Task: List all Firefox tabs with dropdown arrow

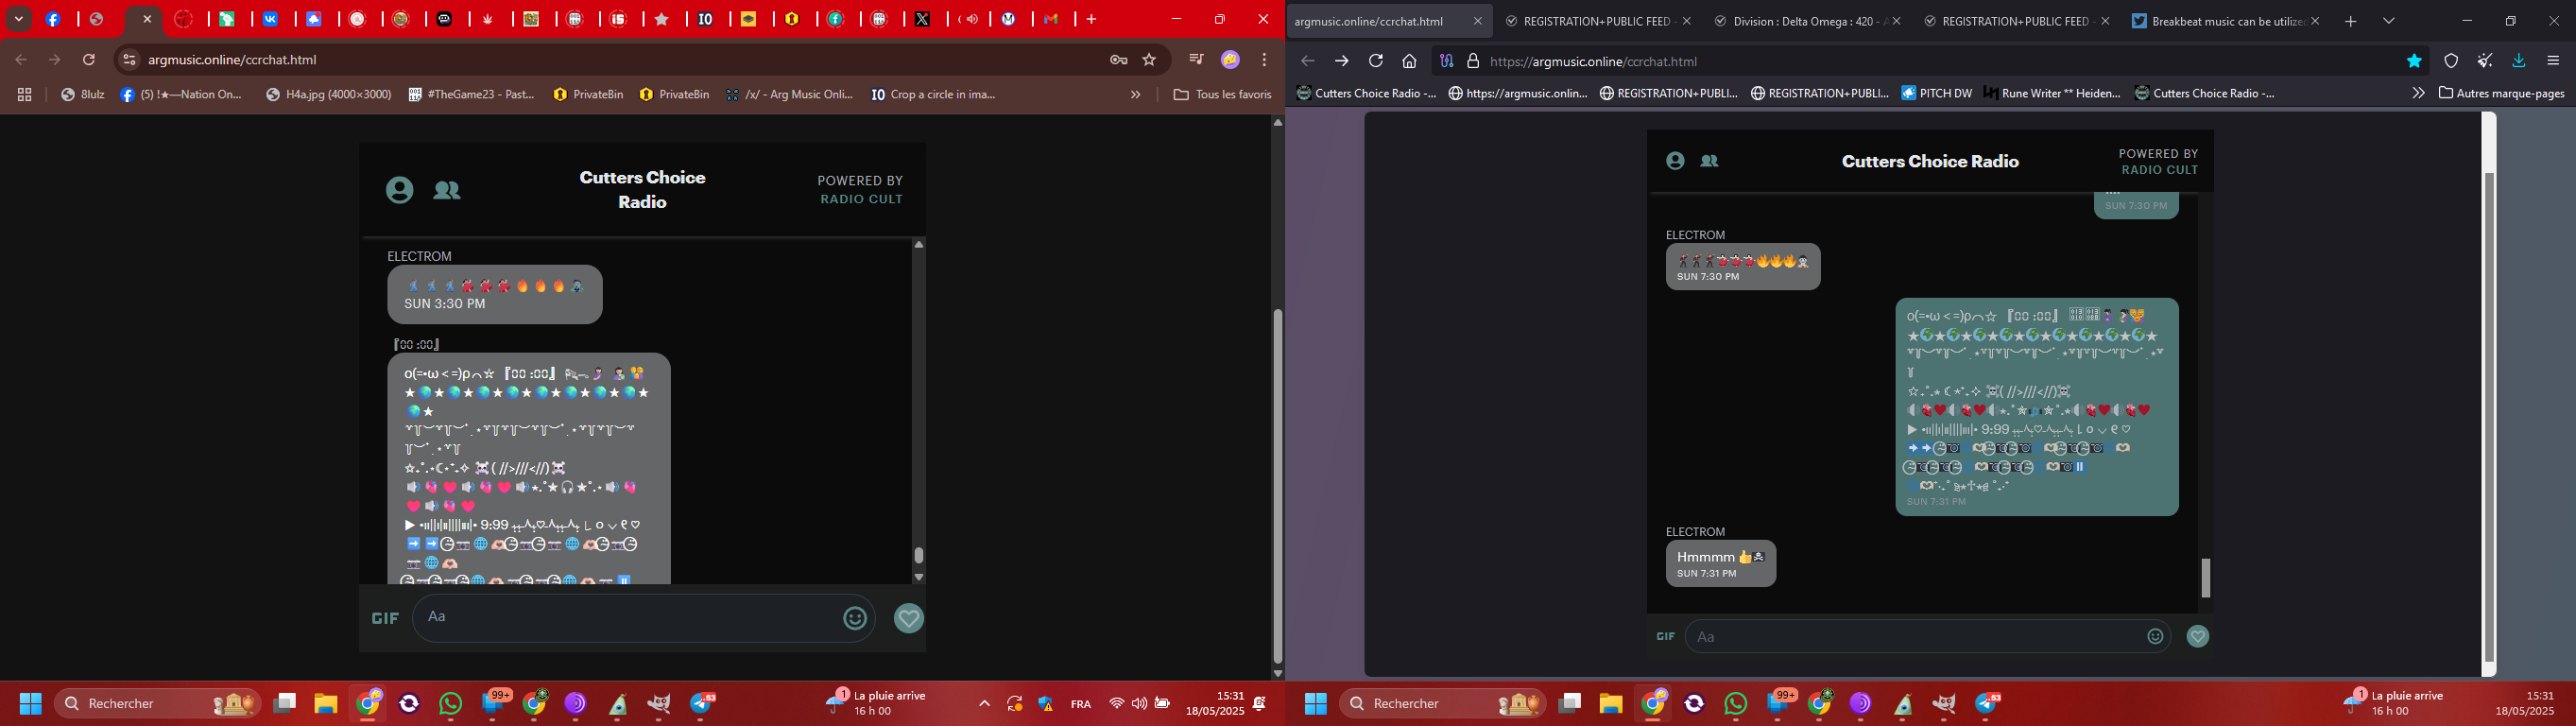Action: coord(2388,21)
